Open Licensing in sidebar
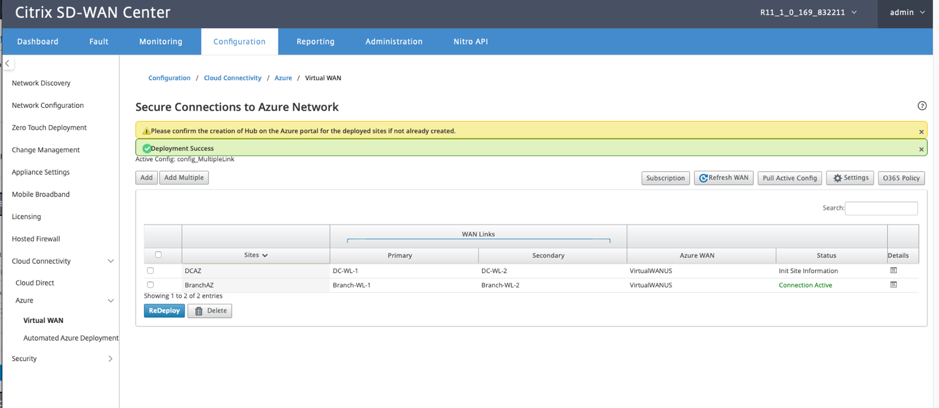 click(26, 217)
